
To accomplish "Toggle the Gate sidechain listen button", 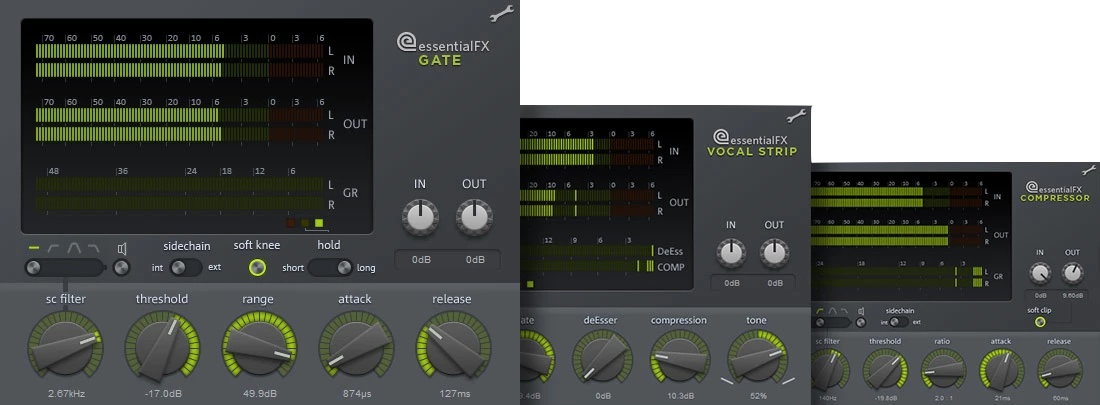I will coord(122,267).
